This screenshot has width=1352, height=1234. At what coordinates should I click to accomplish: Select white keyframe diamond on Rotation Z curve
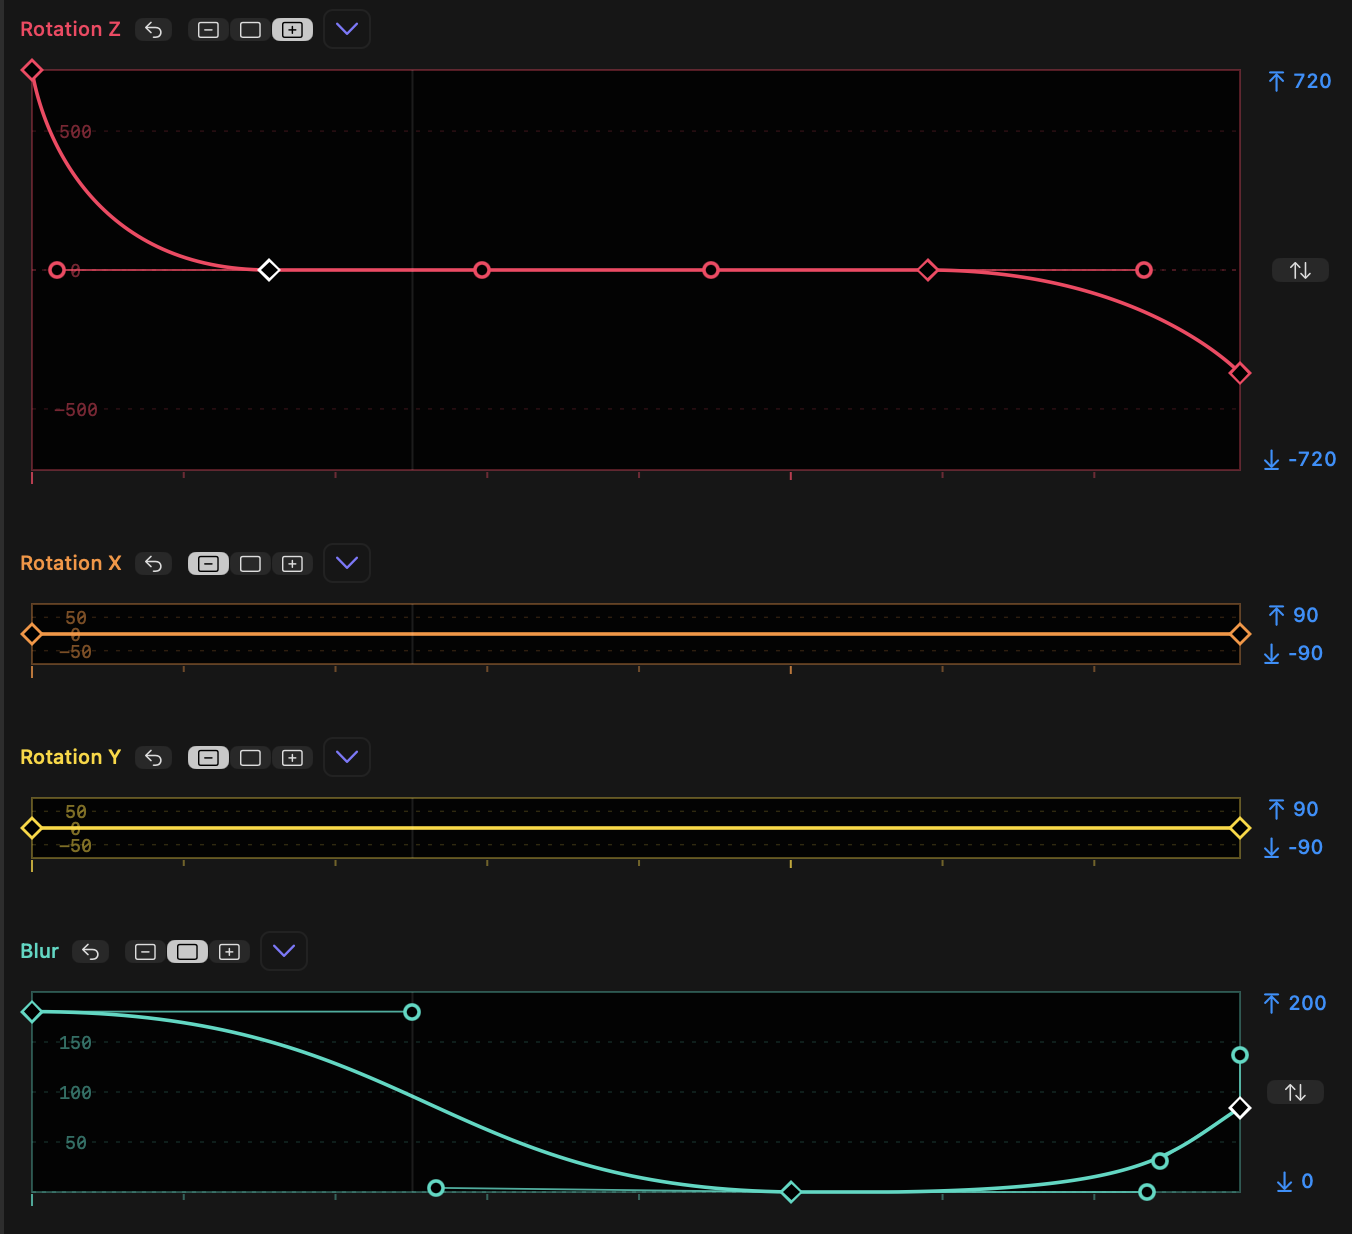[269, 270]
